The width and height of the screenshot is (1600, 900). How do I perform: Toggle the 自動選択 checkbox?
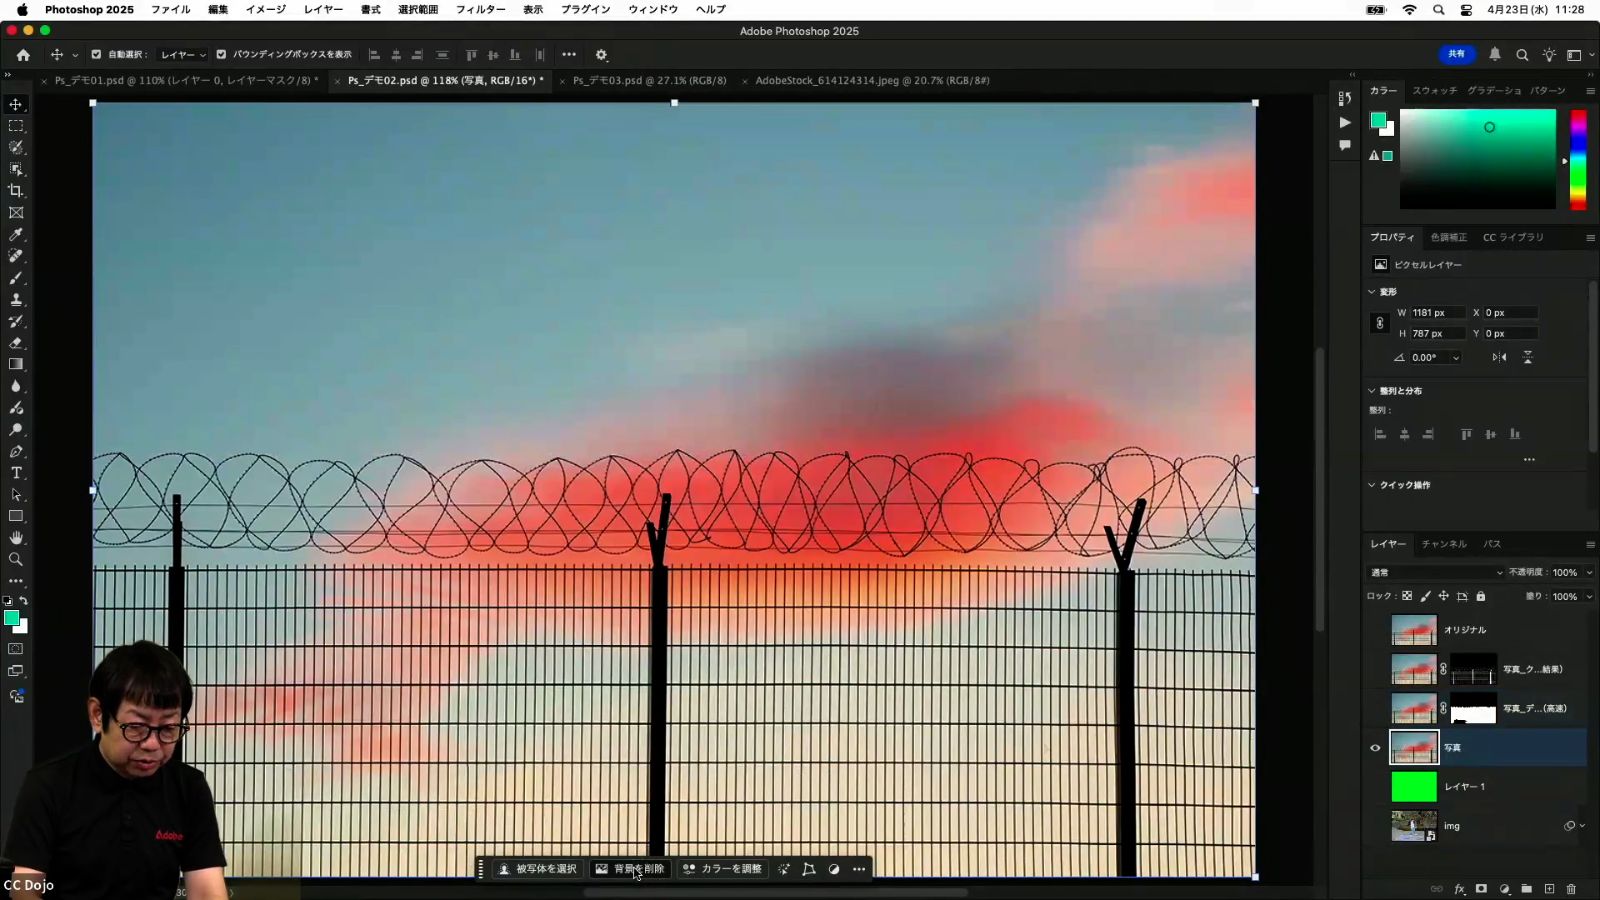[96, 55]
